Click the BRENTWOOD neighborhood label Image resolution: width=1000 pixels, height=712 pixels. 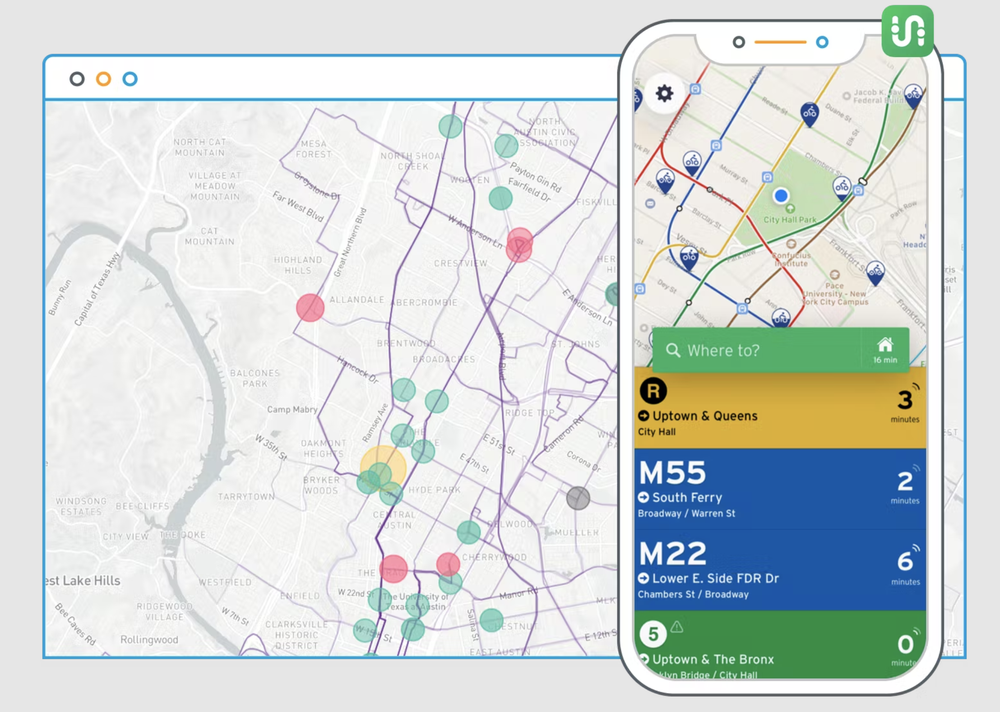[406, 343]
